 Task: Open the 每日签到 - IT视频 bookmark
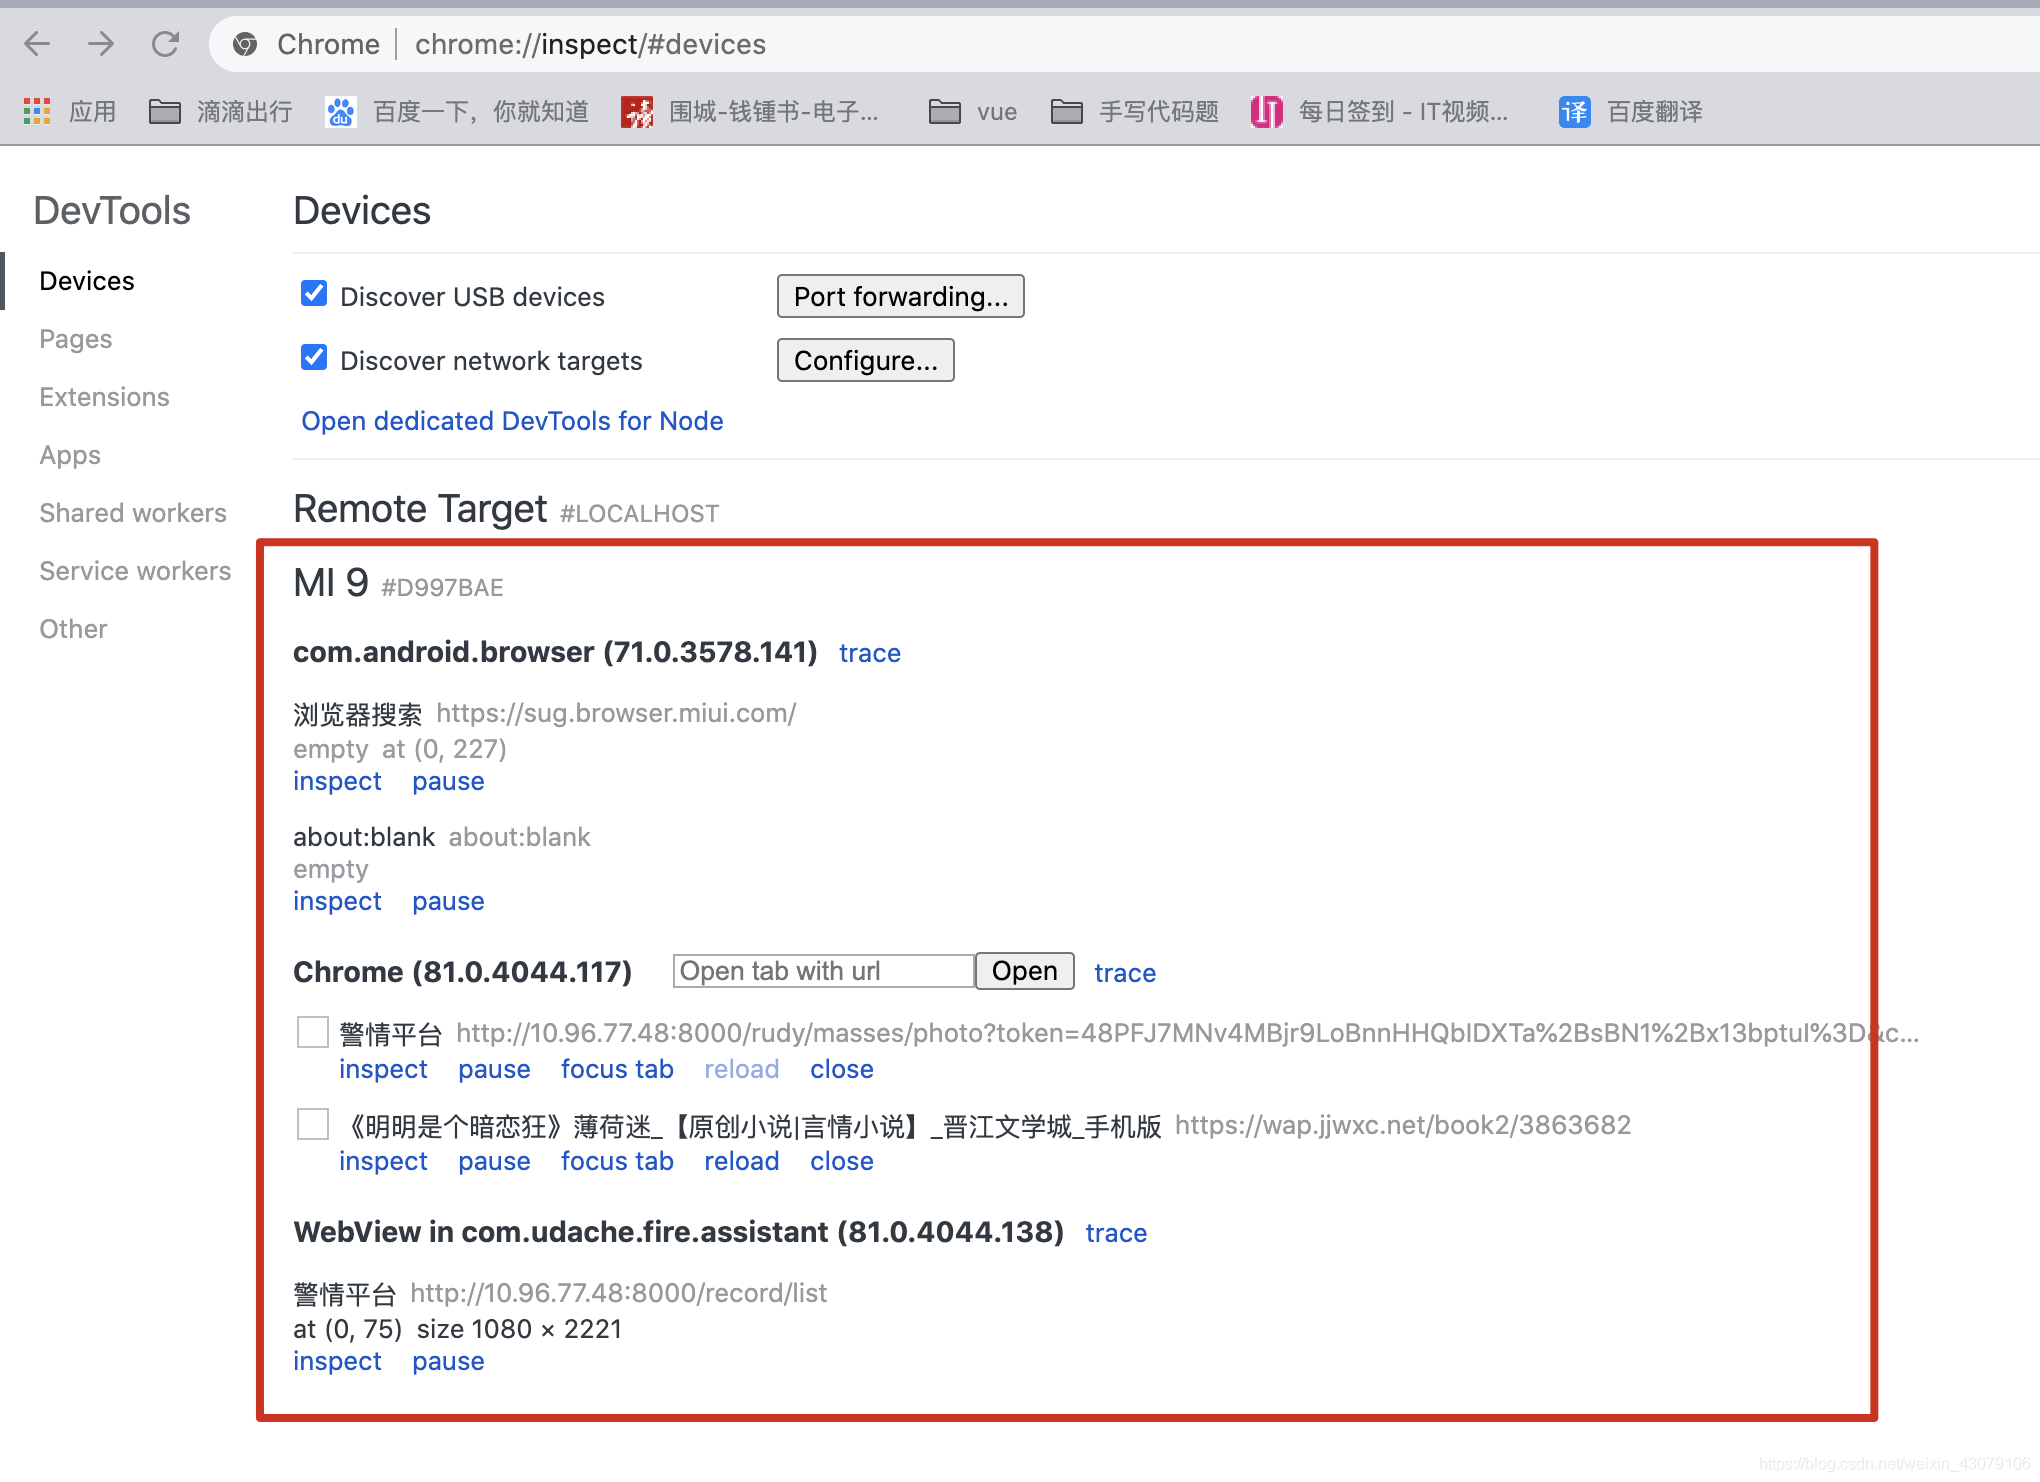pyautogui.click(x=1379, y=111)
